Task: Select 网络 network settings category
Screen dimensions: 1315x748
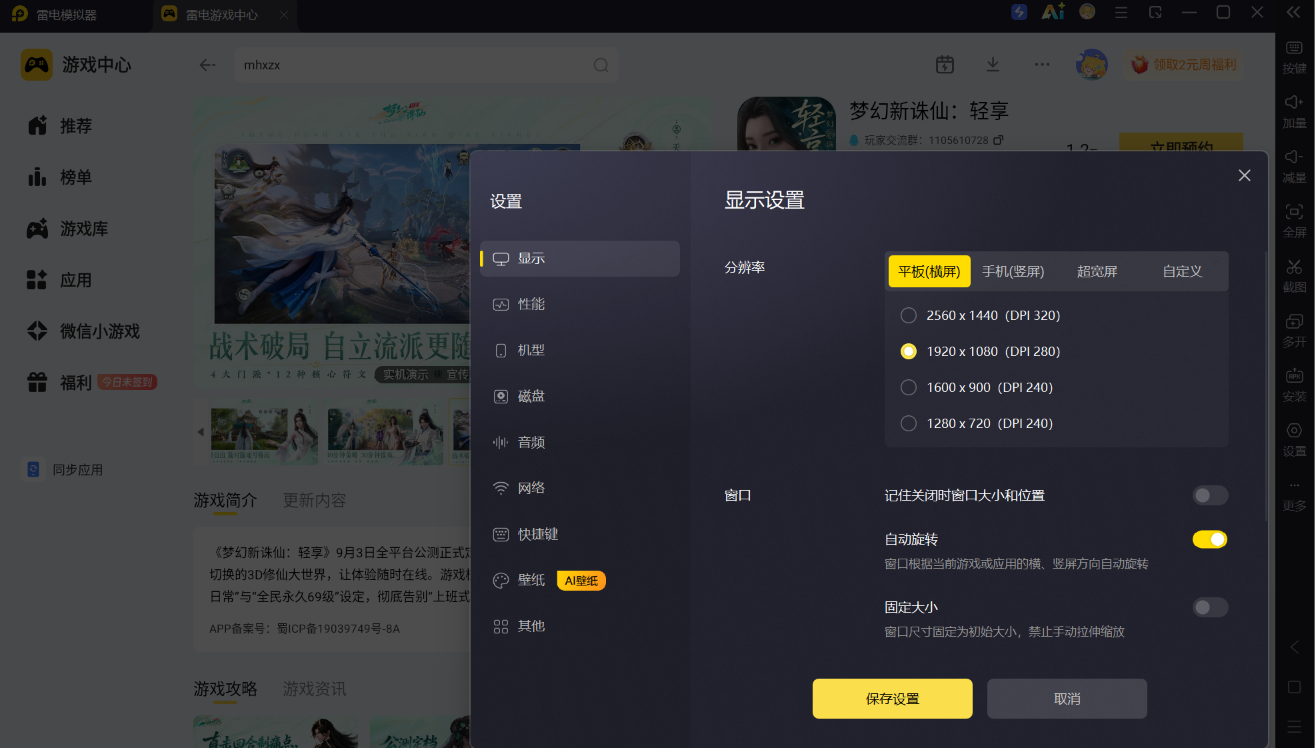Action: click(x=580, y=488)
